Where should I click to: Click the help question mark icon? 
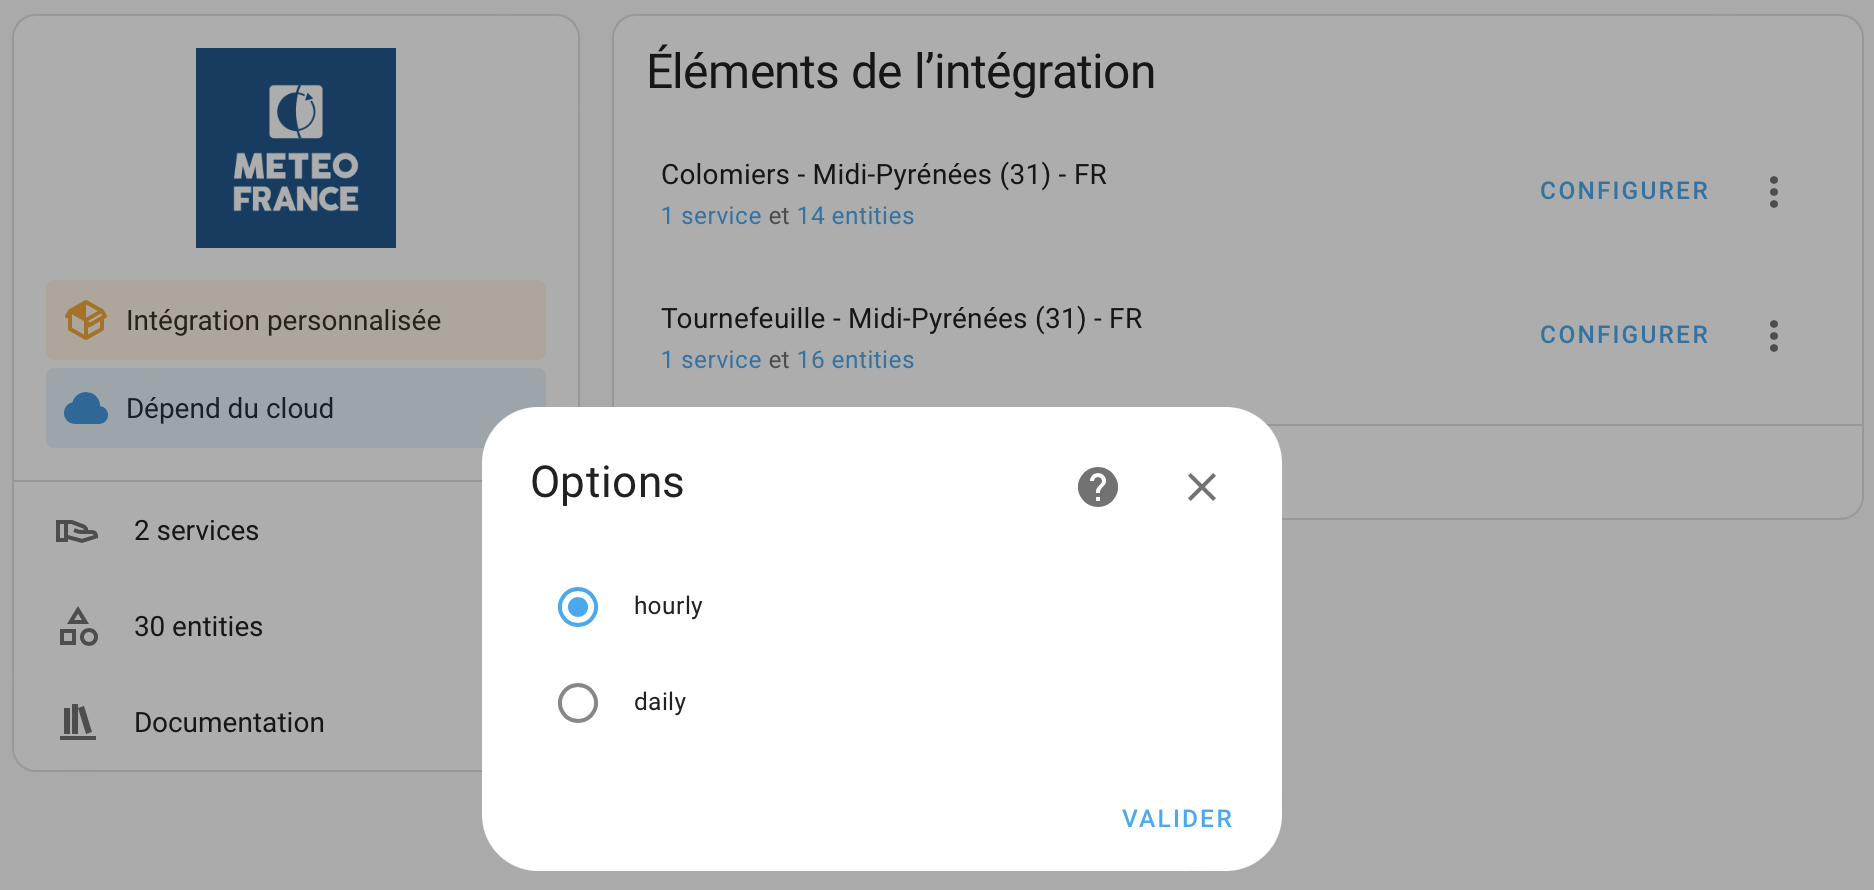coord(1097,487)
